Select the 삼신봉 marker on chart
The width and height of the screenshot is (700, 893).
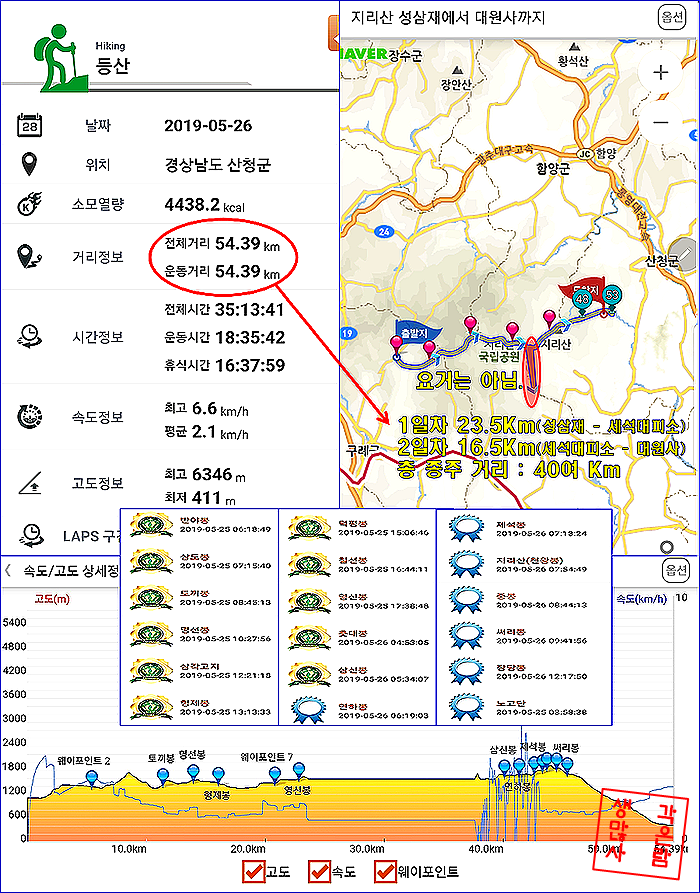(x=504, y=767)
